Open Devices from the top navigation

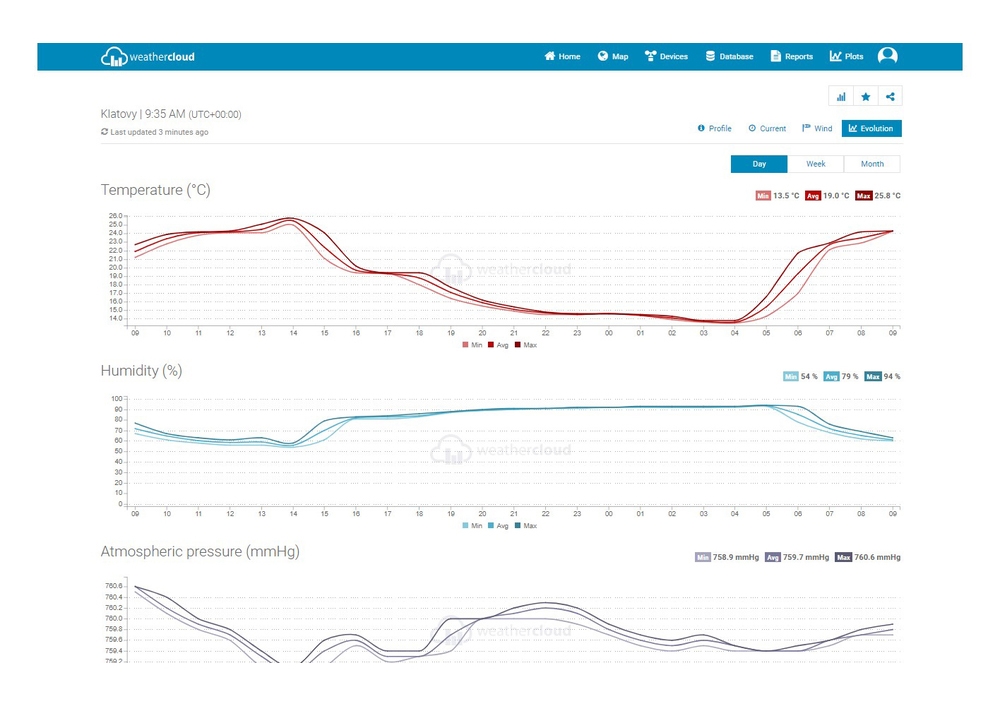(666, 57)
